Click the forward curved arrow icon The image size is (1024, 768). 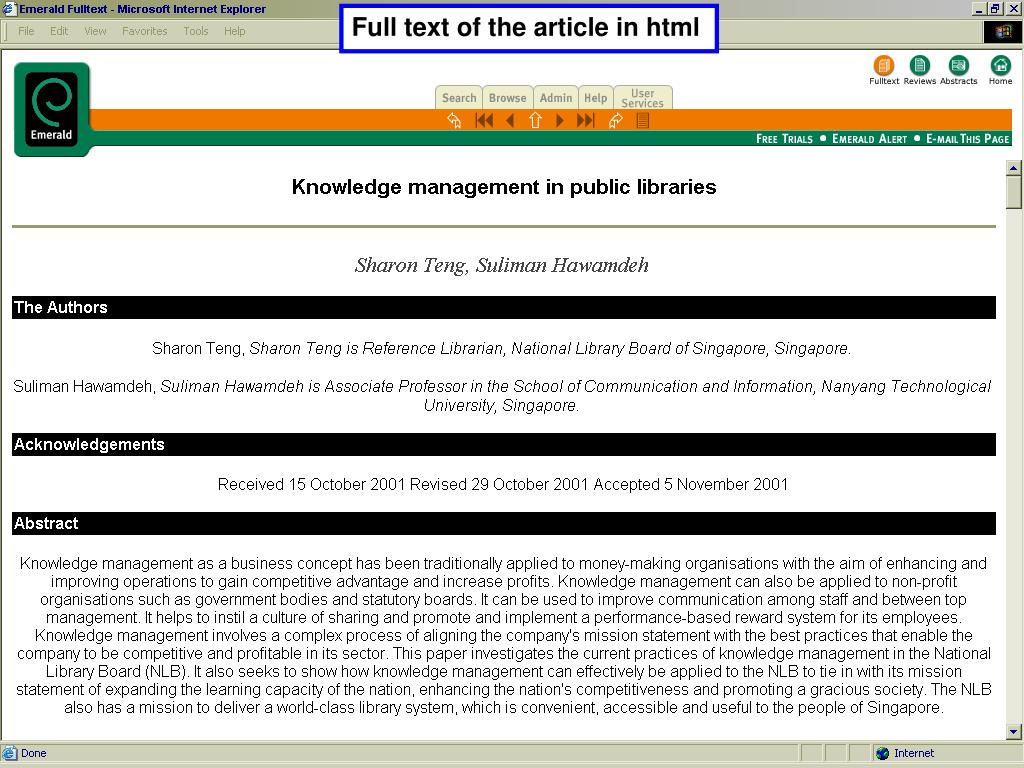coord(615,120)
